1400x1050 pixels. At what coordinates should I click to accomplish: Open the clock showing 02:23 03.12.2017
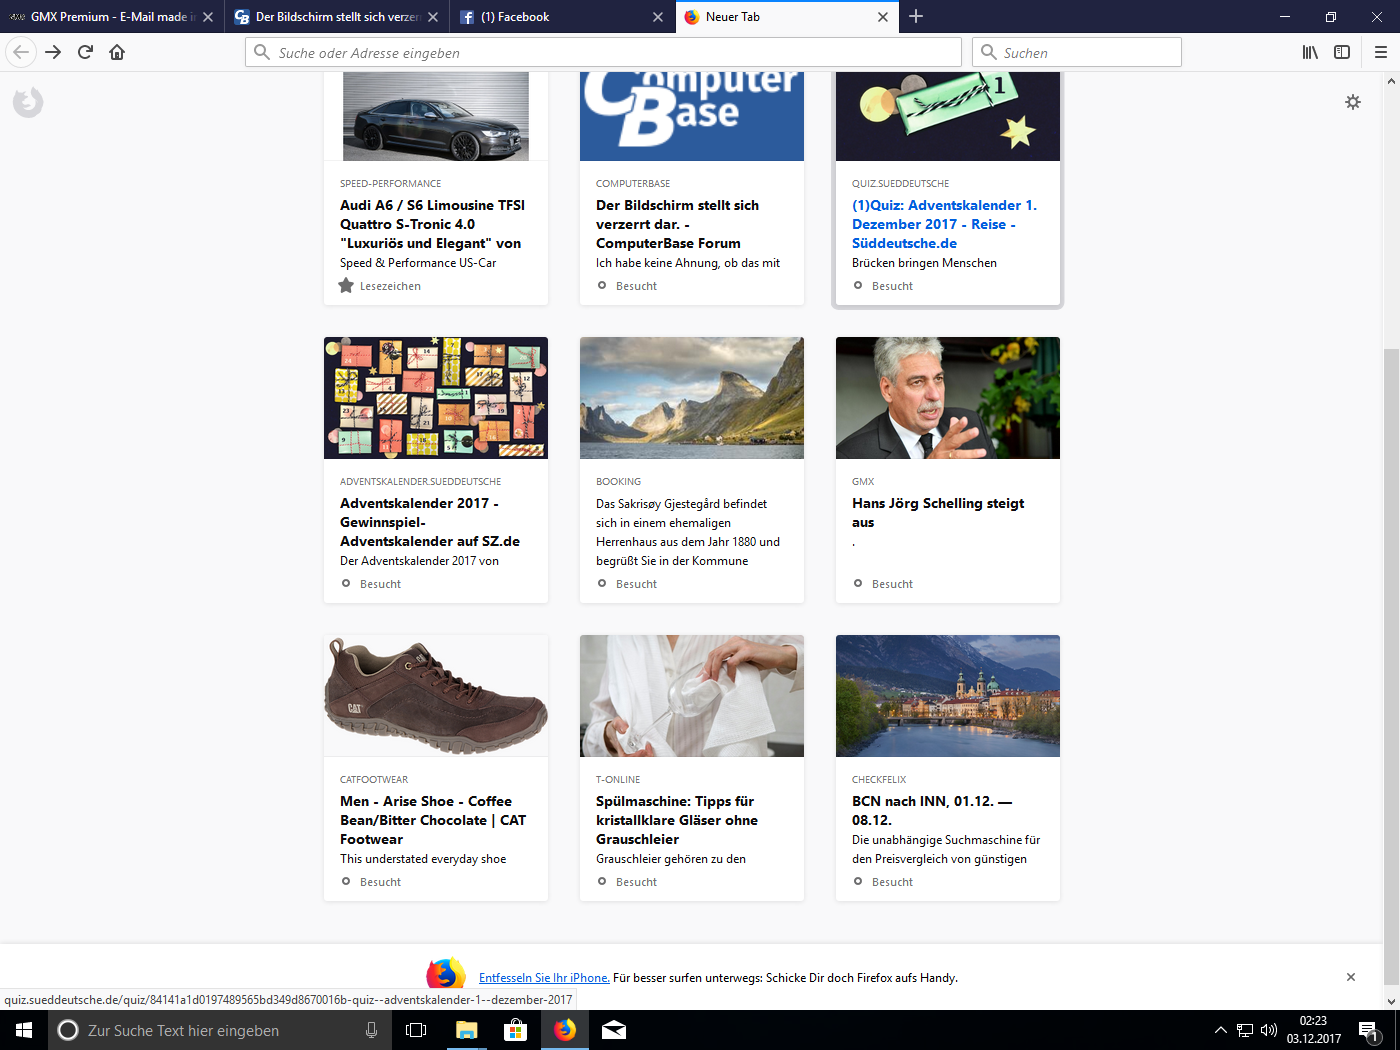[x=1313, y=1030]
